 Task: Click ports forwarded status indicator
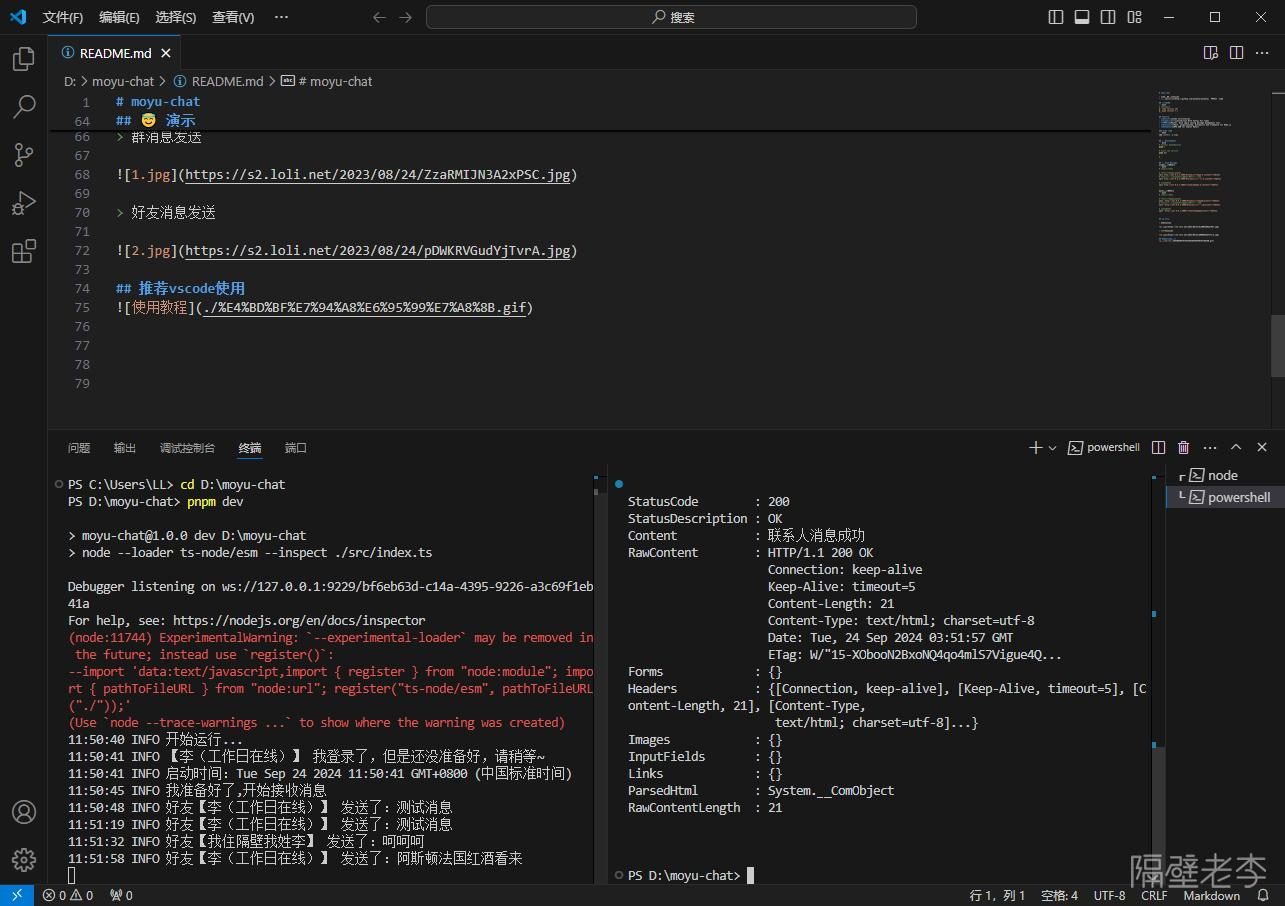tap(121, 895)
